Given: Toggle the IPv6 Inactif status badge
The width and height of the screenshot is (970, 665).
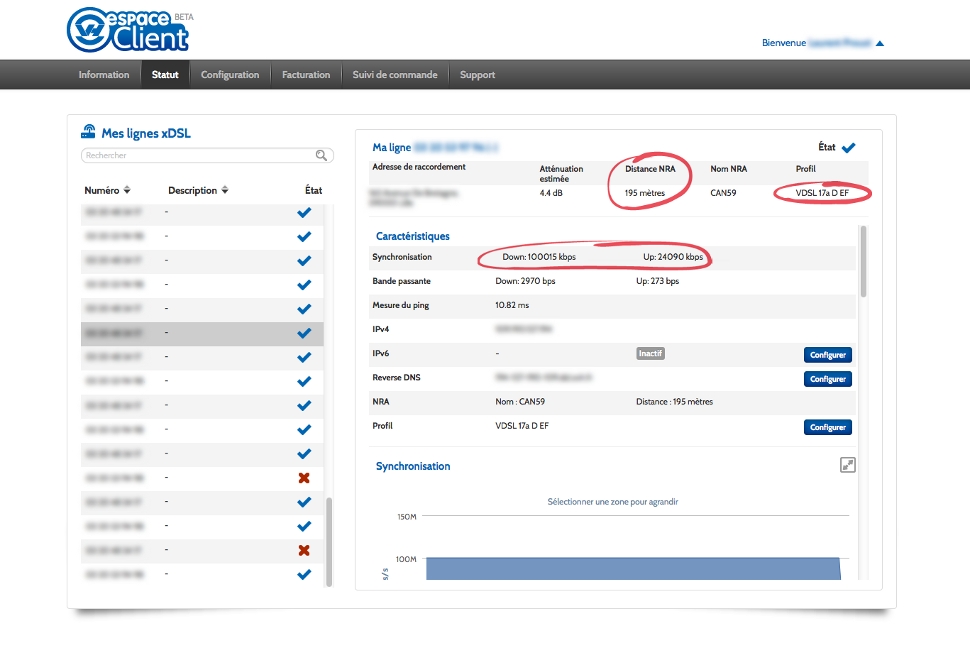Looking at the screenshot, I should tap(650, 353).
